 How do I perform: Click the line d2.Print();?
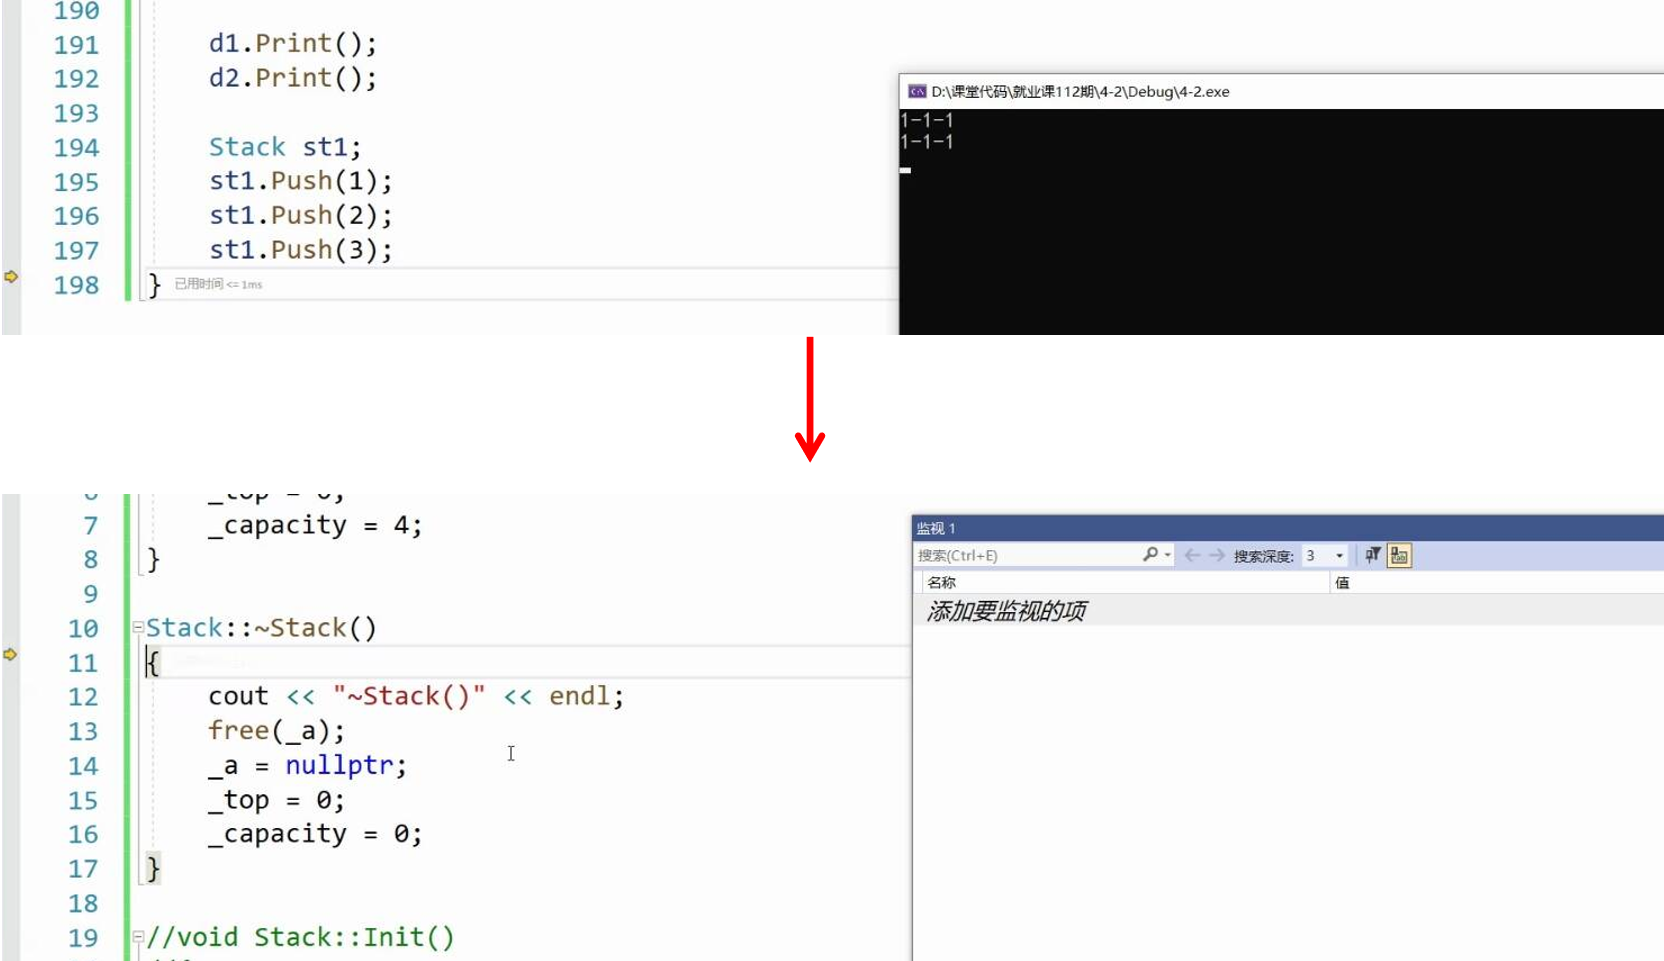pyautogui.click(x=293, y=78)
